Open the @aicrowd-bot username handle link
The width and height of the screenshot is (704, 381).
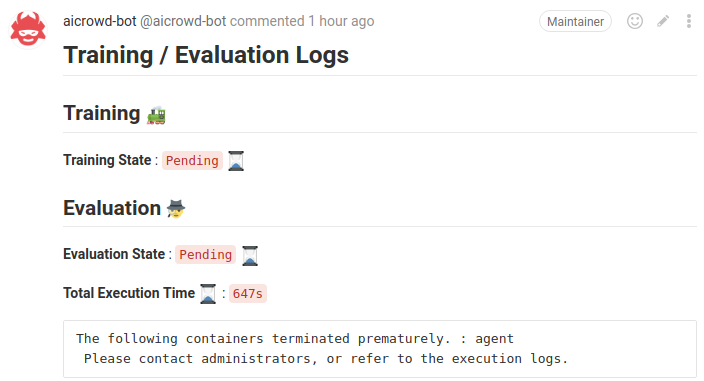point(183,21)
